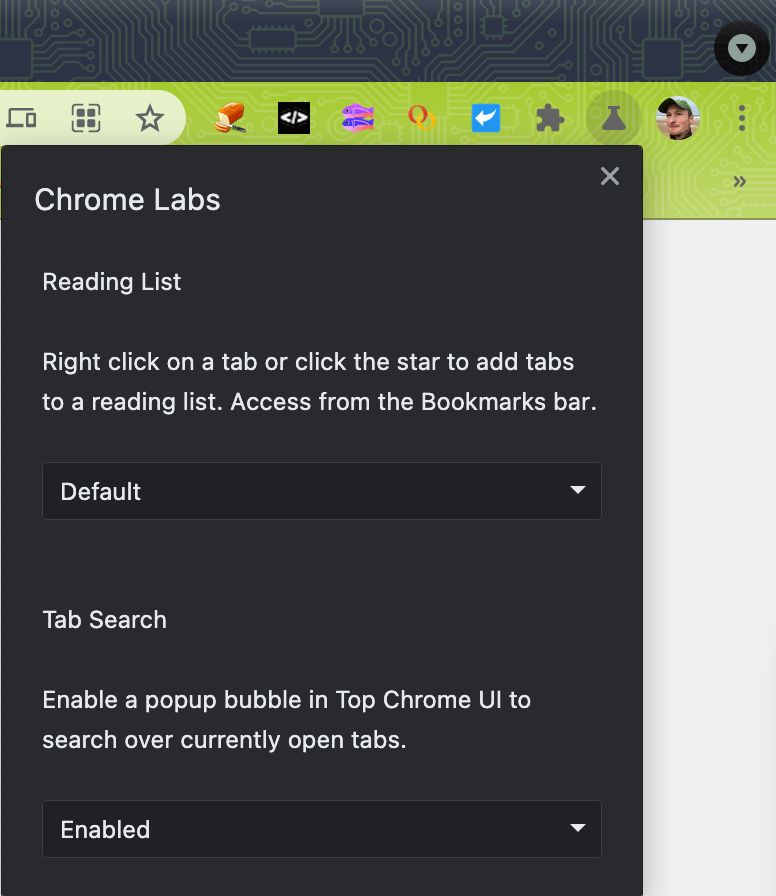Expand the Reading List Default dropdown
The height and width of the screenshot is (896, 776).
tap(322, 491)
